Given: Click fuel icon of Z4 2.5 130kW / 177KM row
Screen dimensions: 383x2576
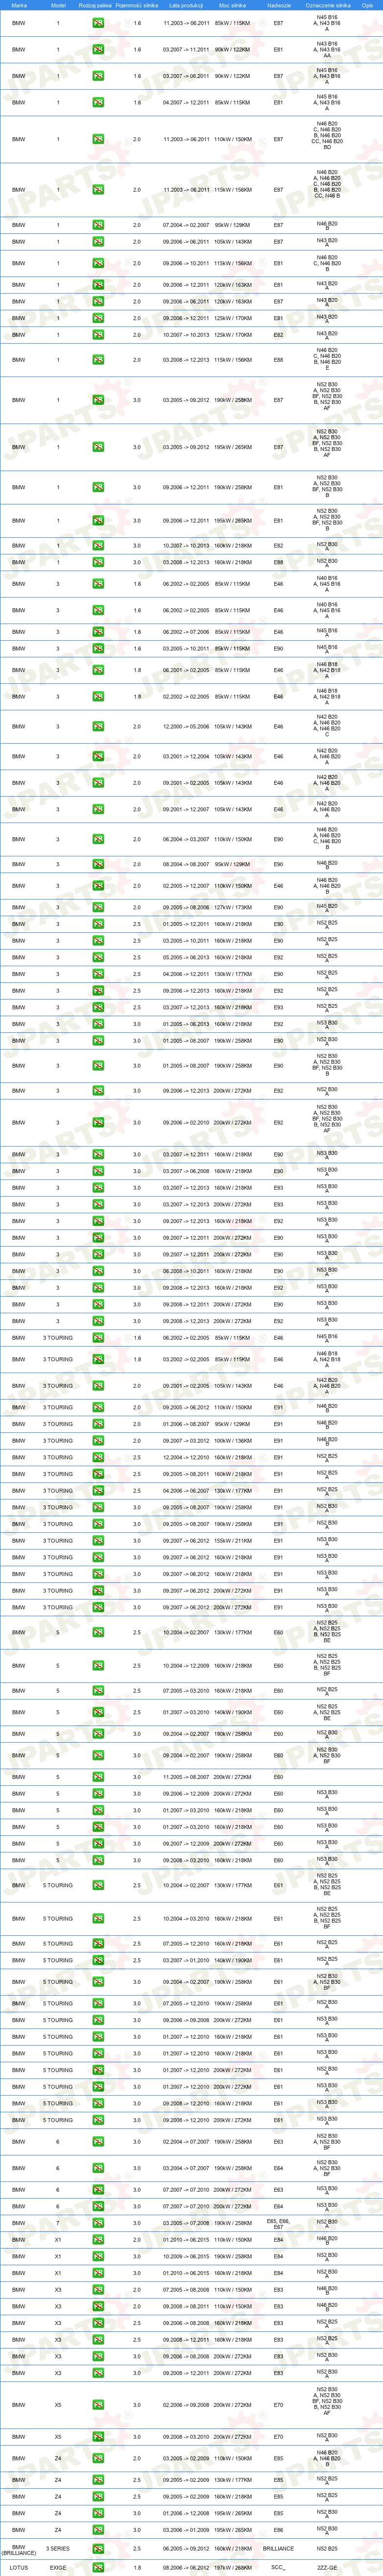Looking at the screenshot, I should (98, 2480).
